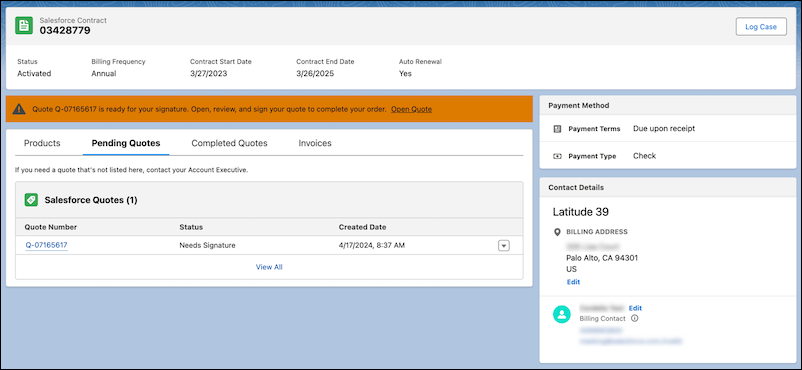
Task: Click the contract end date 3/26/2025
Action: pos(315,73)
